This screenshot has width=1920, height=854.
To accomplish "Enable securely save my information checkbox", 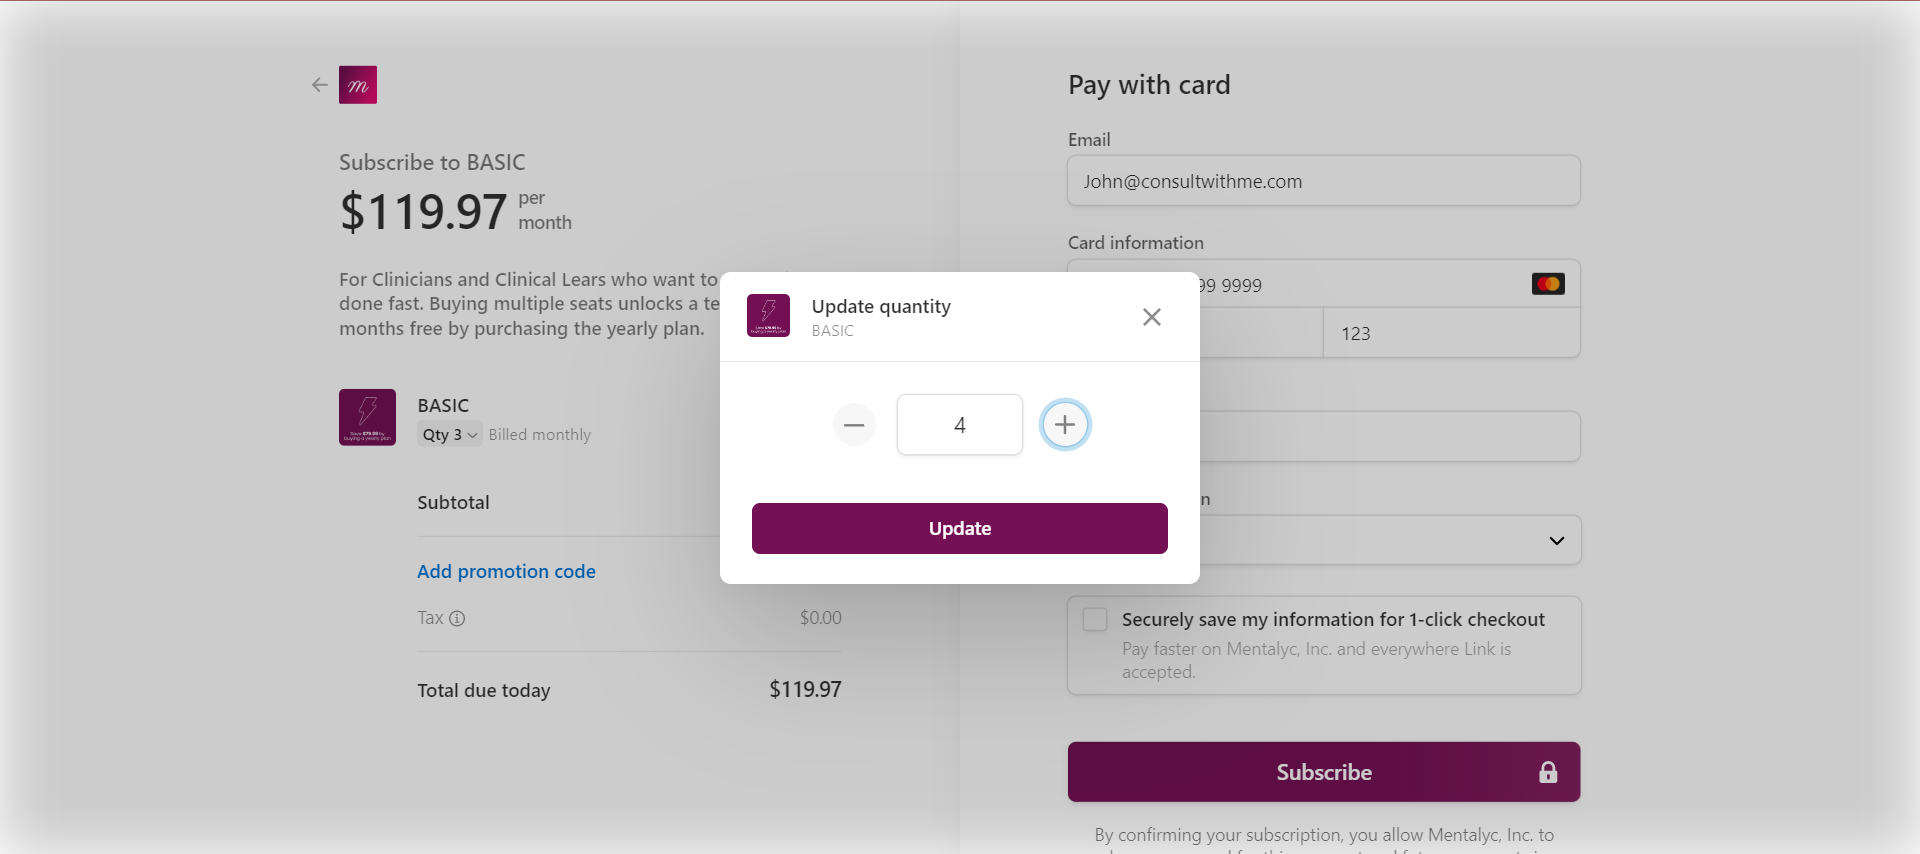I will (1095, 619).
